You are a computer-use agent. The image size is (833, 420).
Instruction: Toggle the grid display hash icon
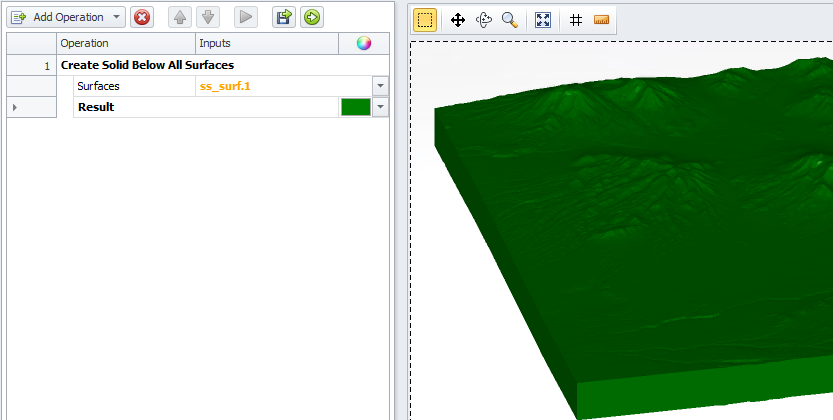click(576, 20)
